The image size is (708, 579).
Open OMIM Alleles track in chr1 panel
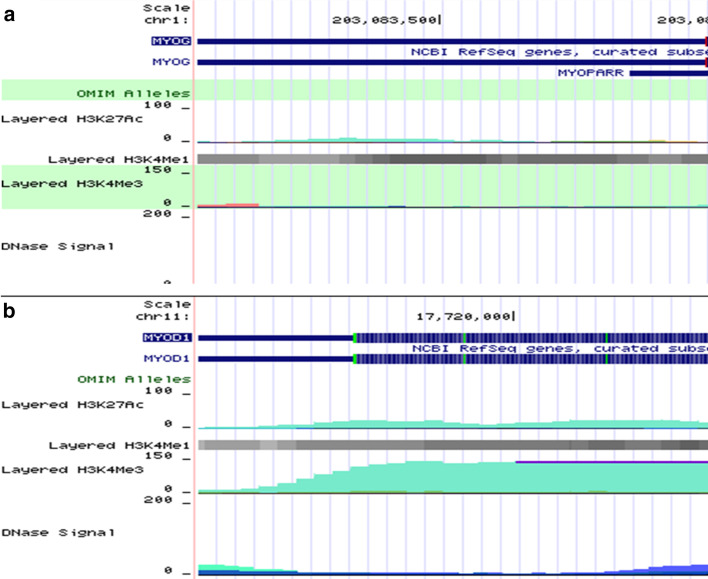click(x=133, y=93)
